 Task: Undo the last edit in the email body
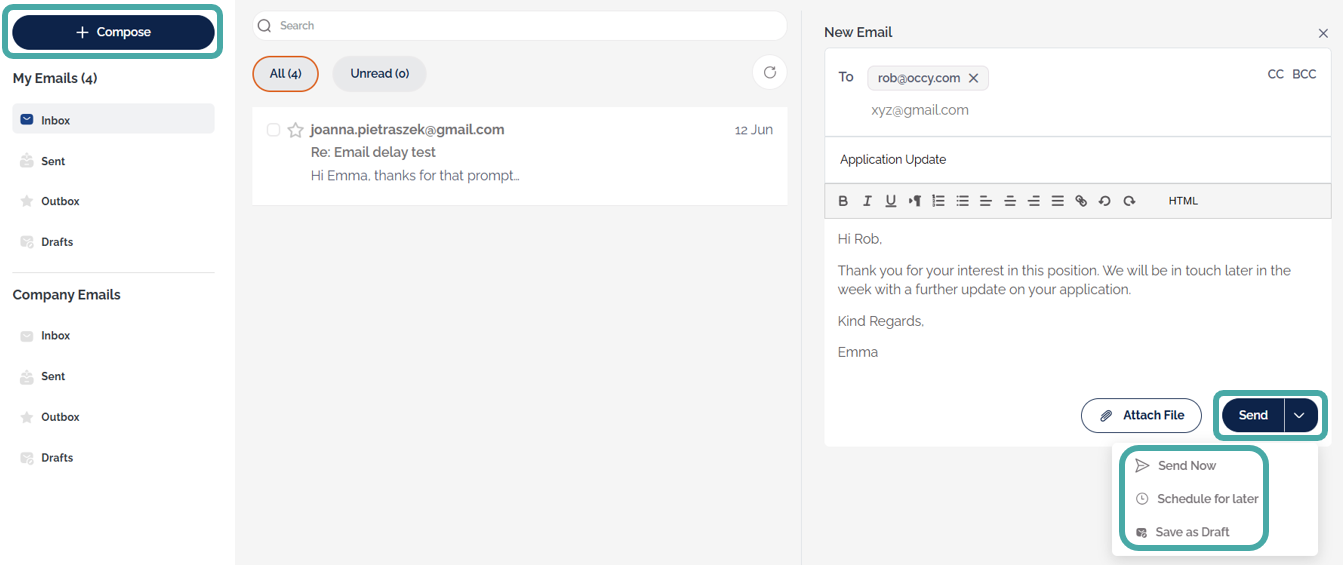coord(1105,201)
